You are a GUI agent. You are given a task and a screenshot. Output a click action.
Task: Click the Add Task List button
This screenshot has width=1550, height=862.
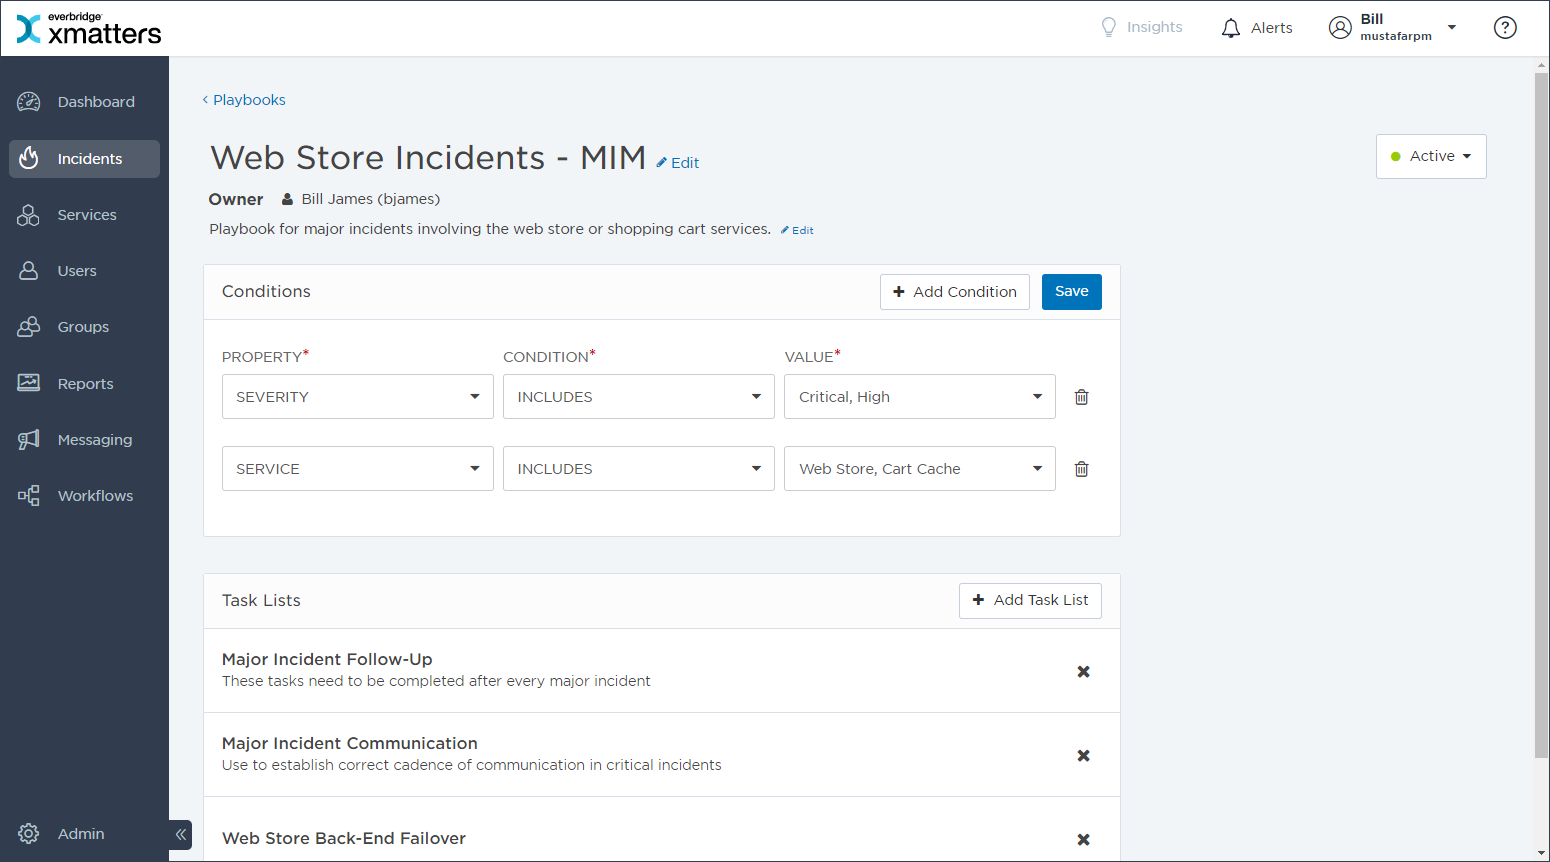[x=1030, y=601]
